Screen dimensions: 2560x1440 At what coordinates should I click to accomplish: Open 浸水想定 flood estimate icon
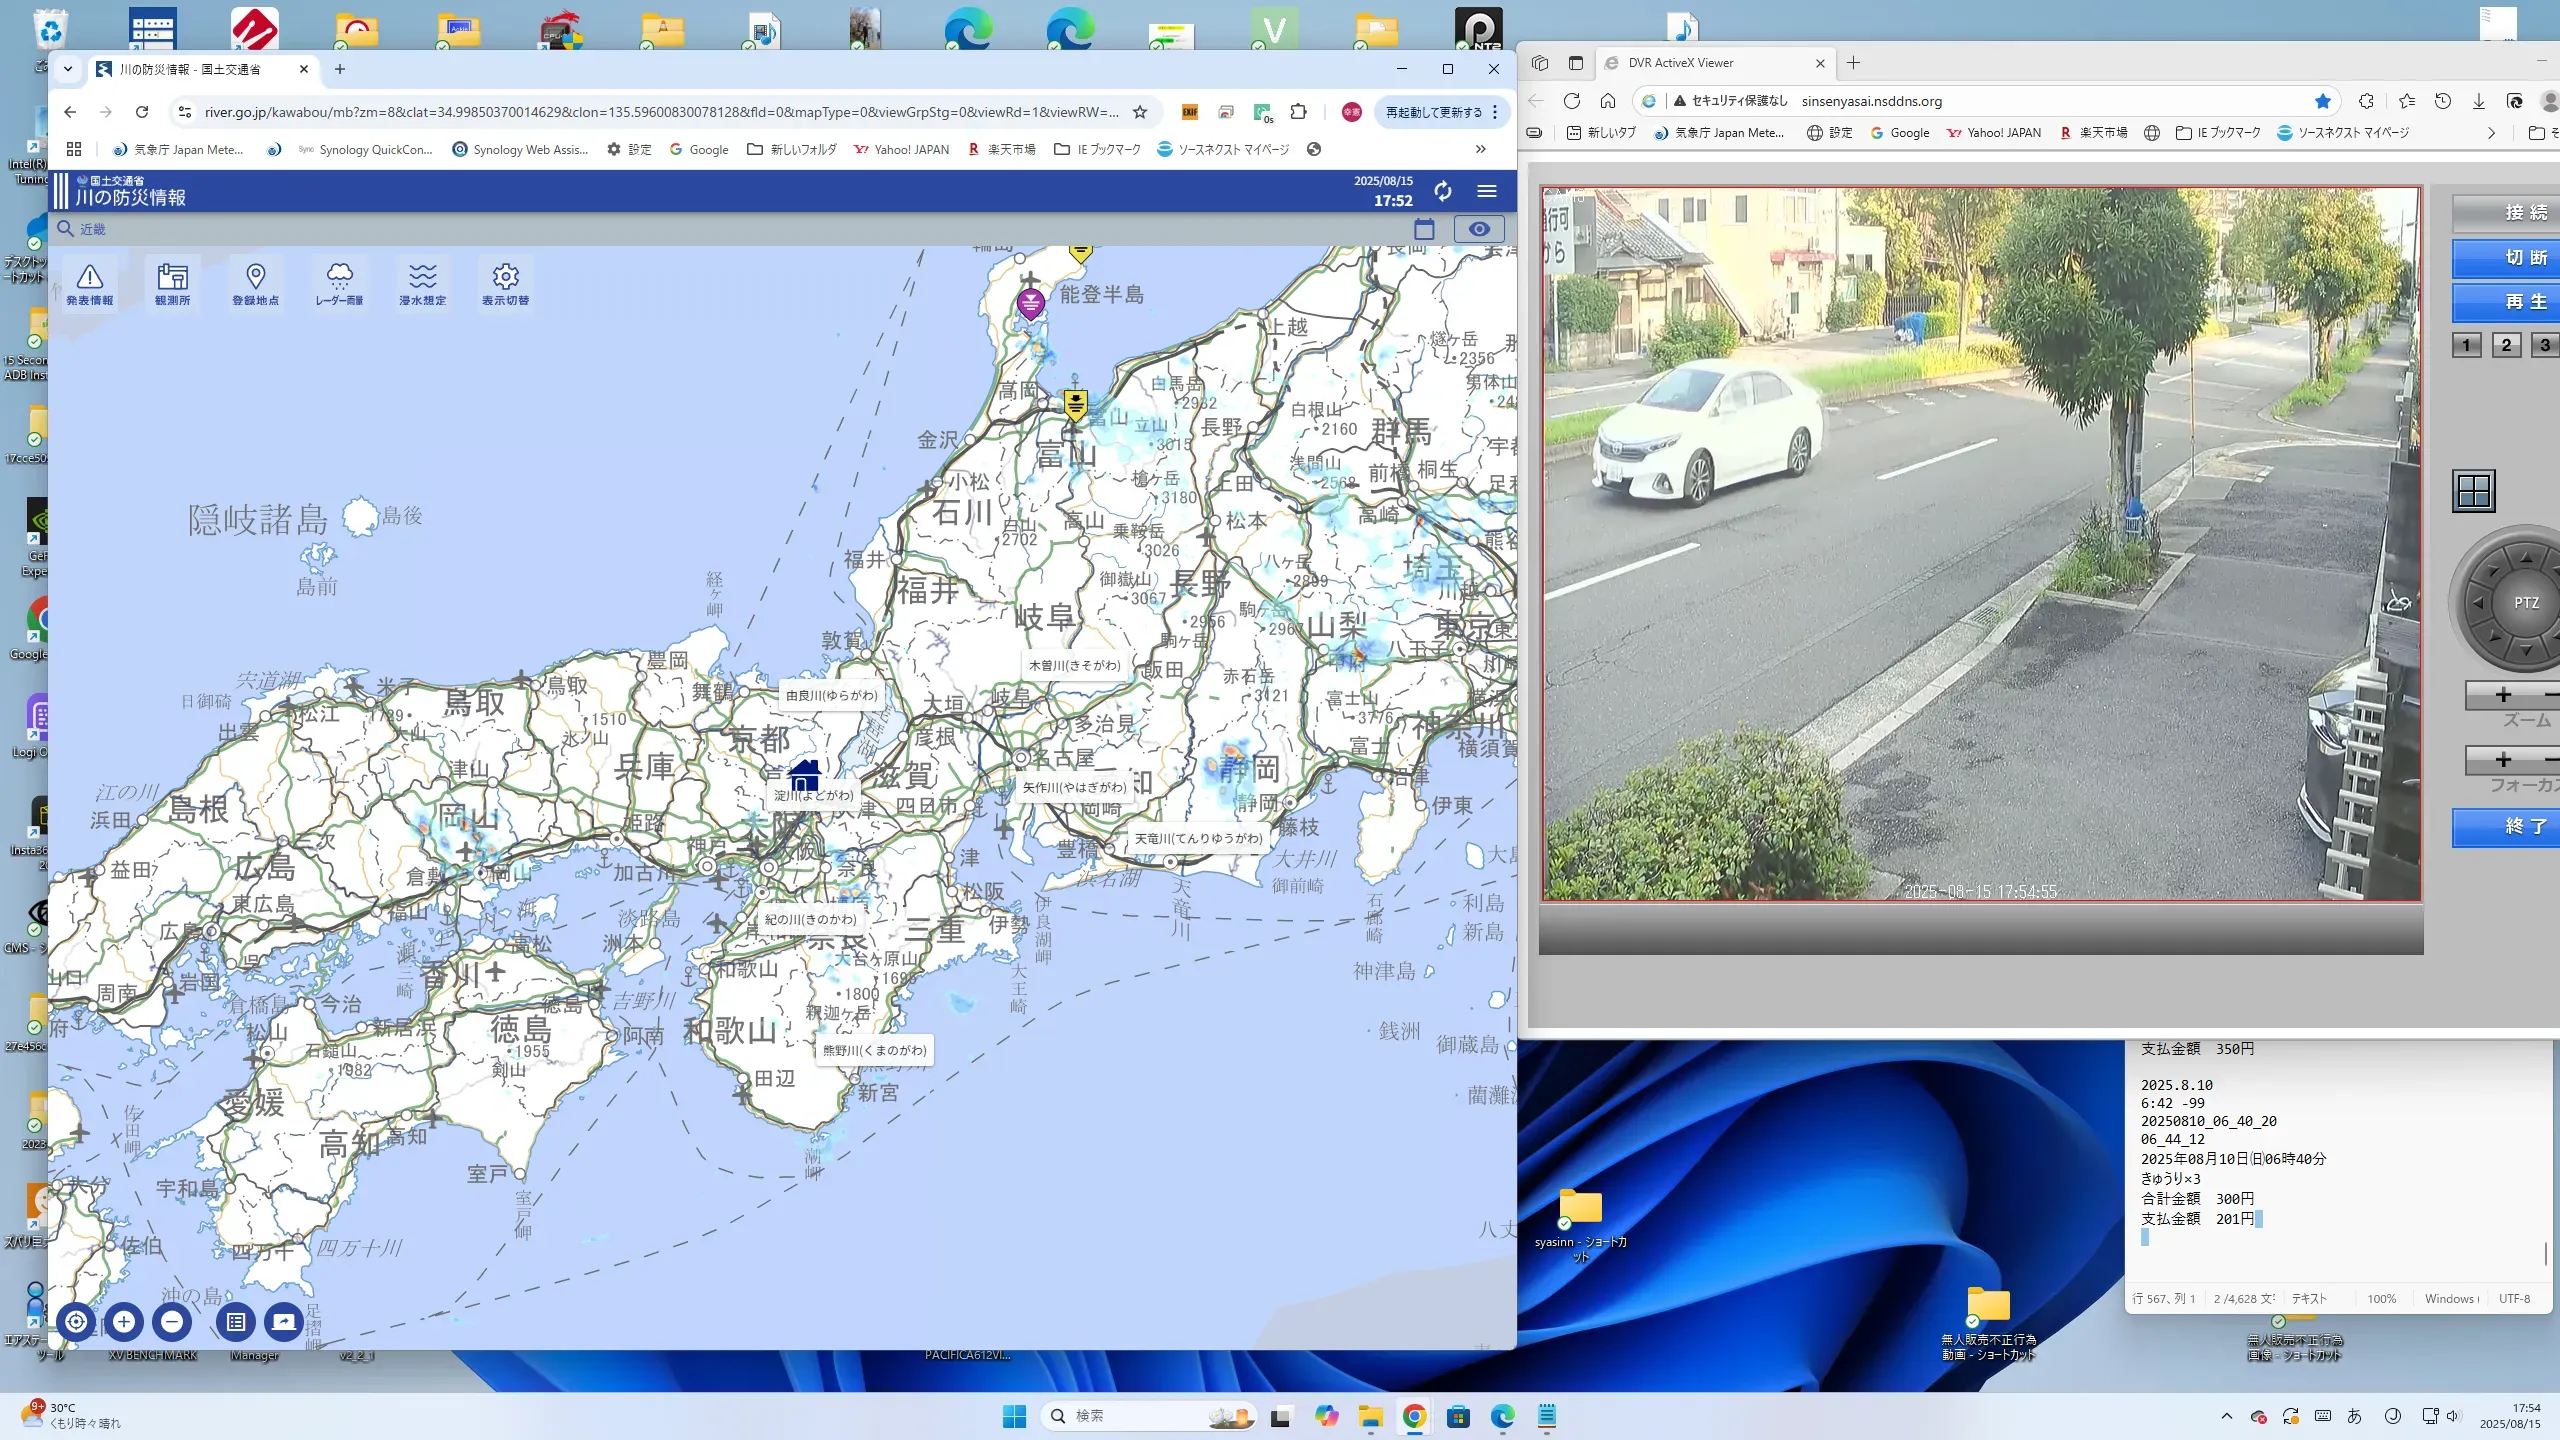click(x=422, y=283)
